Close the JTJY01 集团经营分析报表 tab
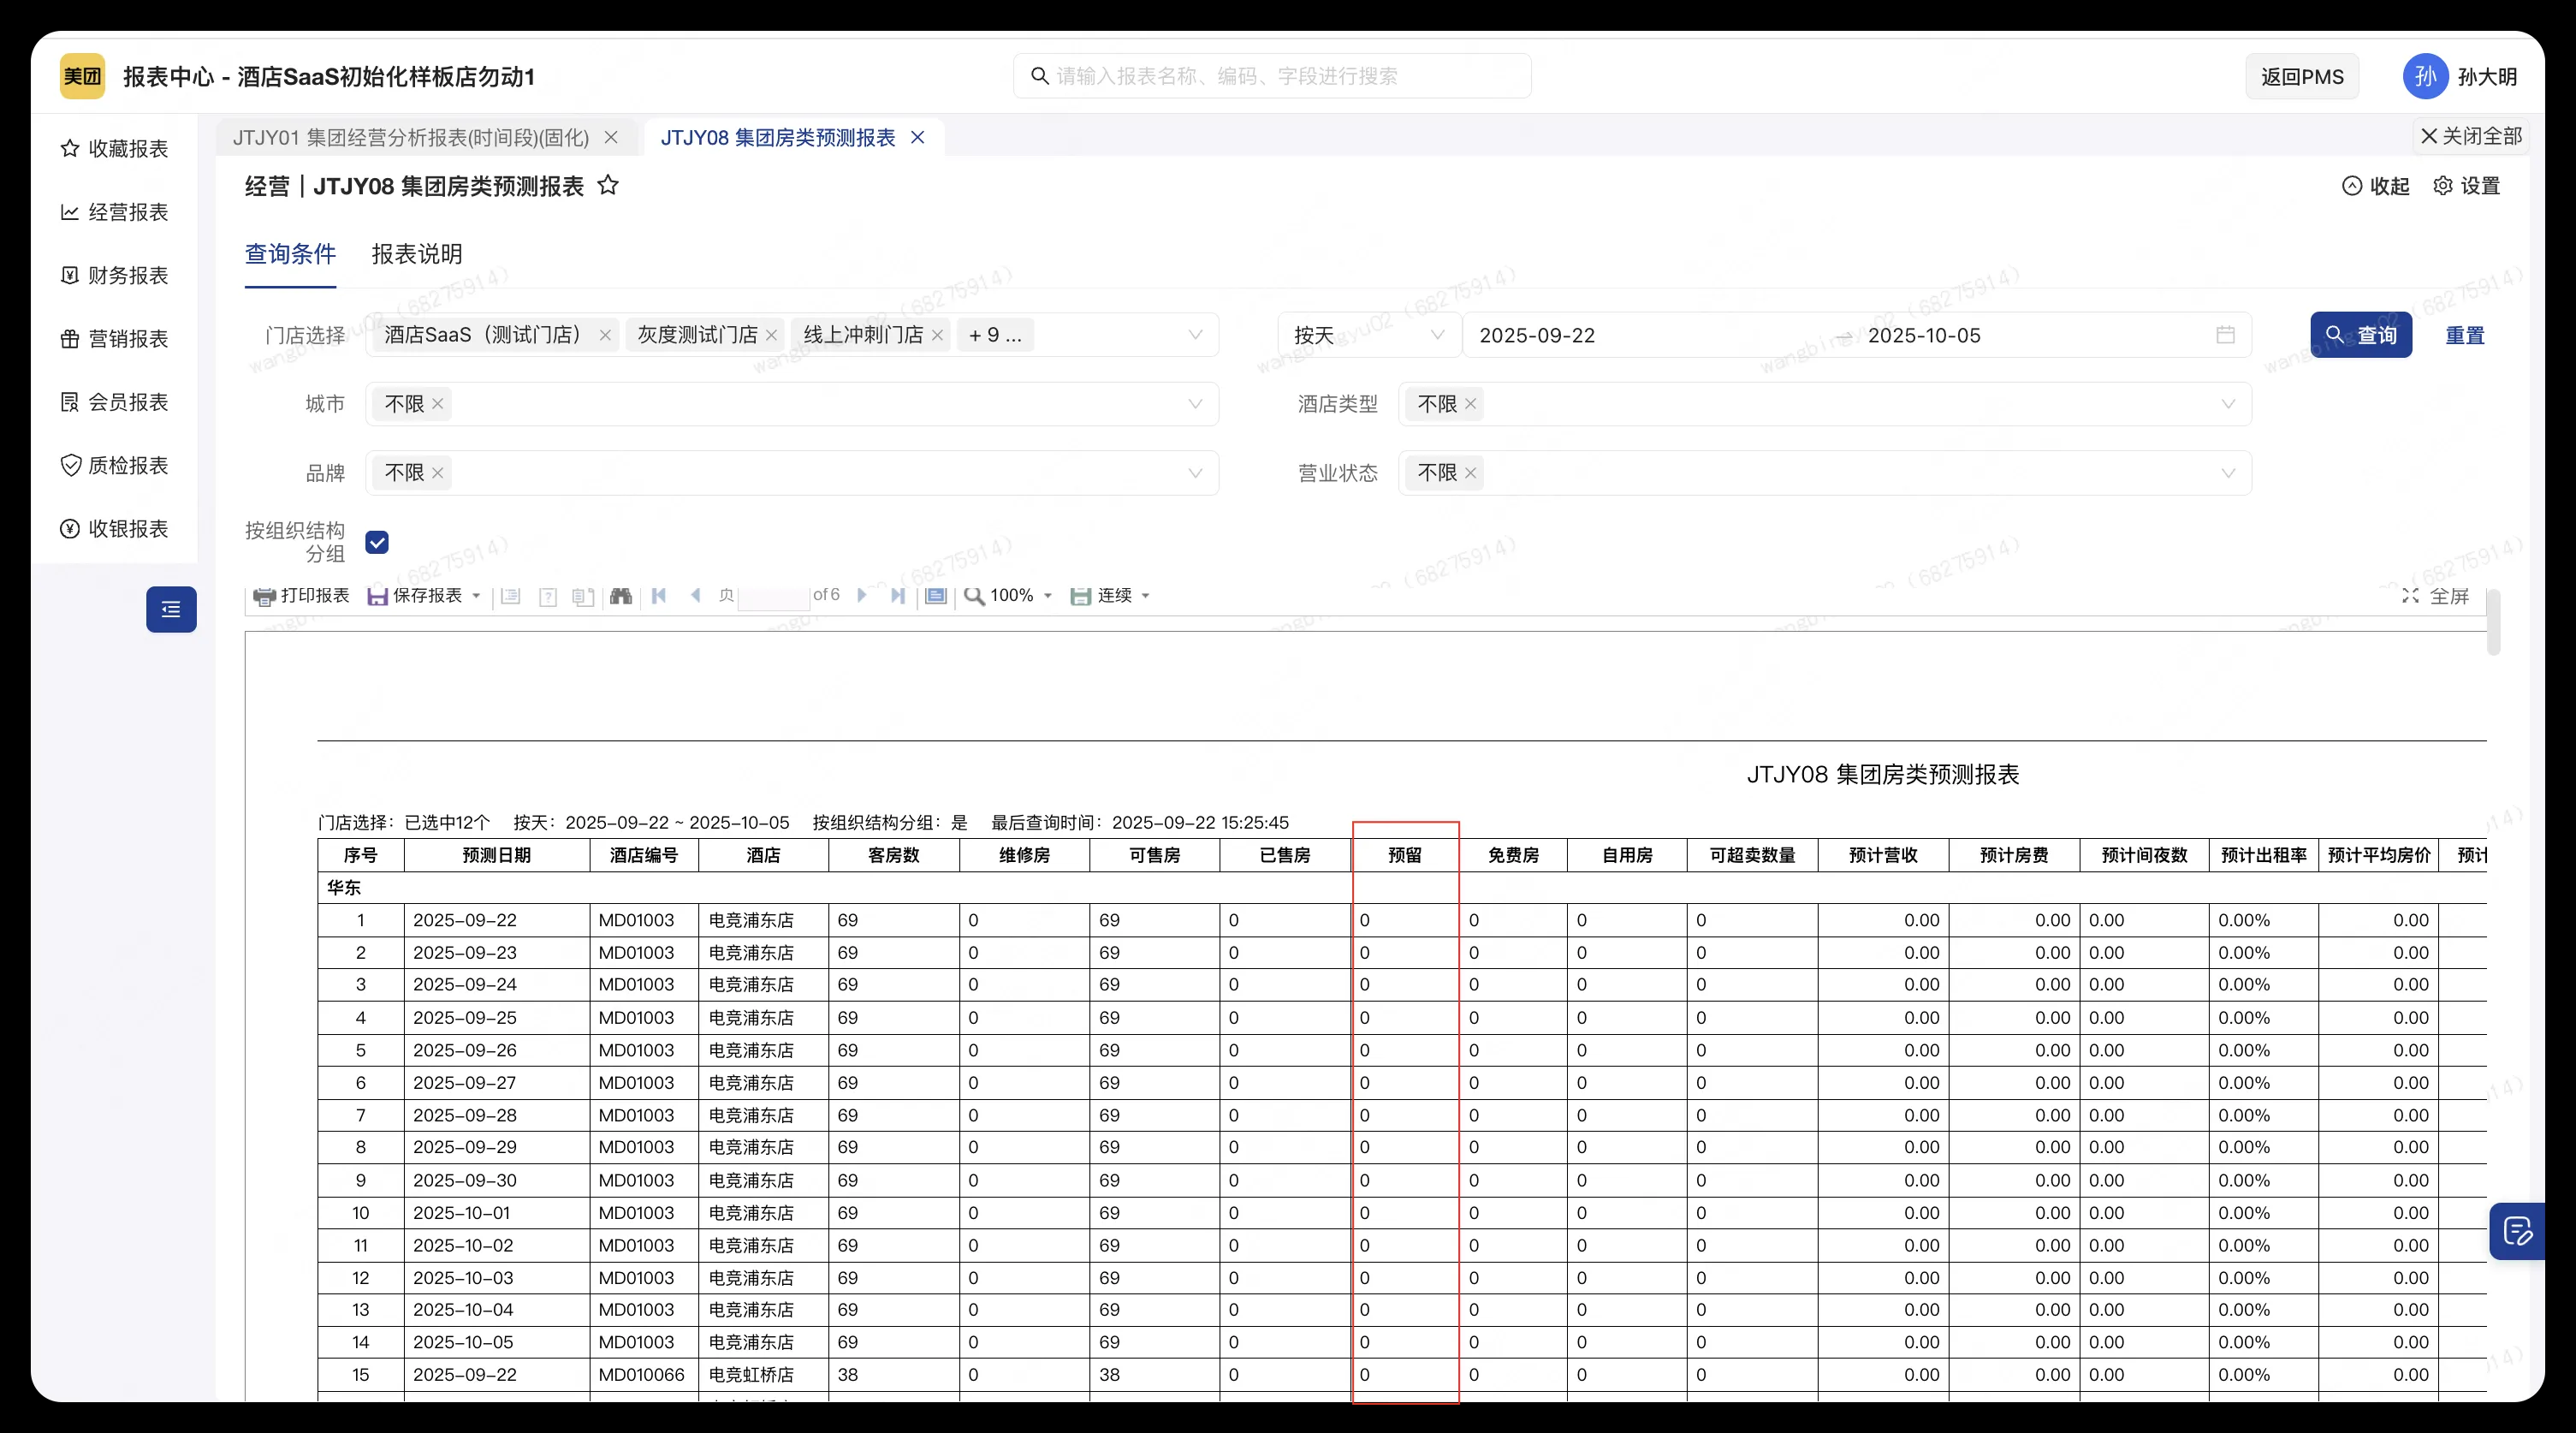Screen dimensions: 2576x1433 611,138
